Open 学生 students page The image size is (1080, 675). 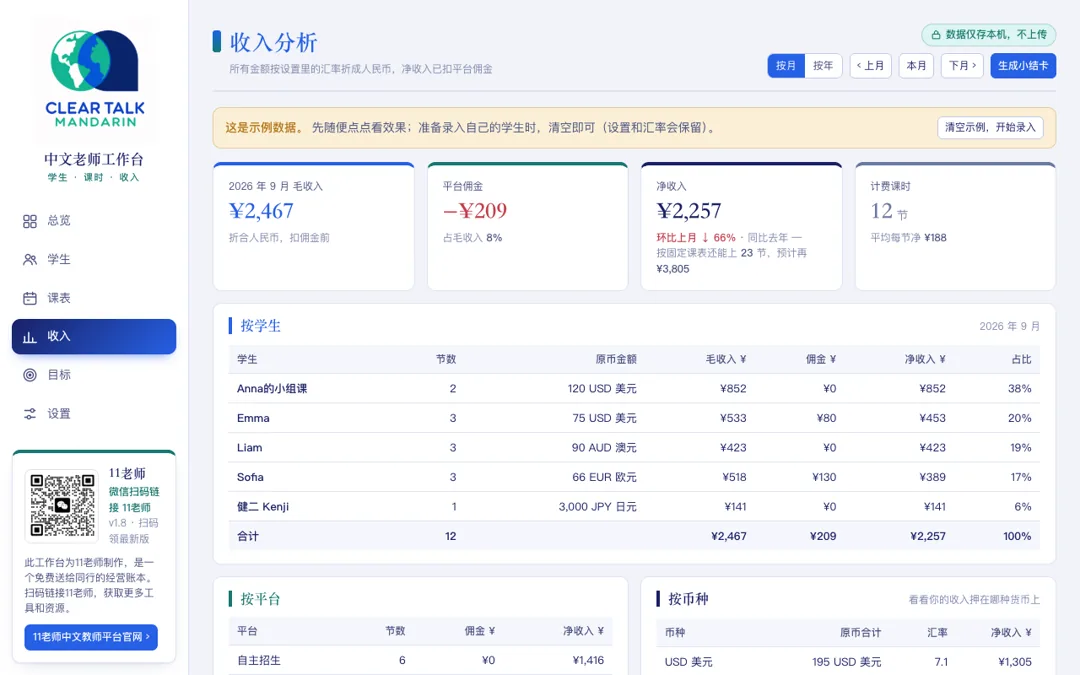coord(94,260)
